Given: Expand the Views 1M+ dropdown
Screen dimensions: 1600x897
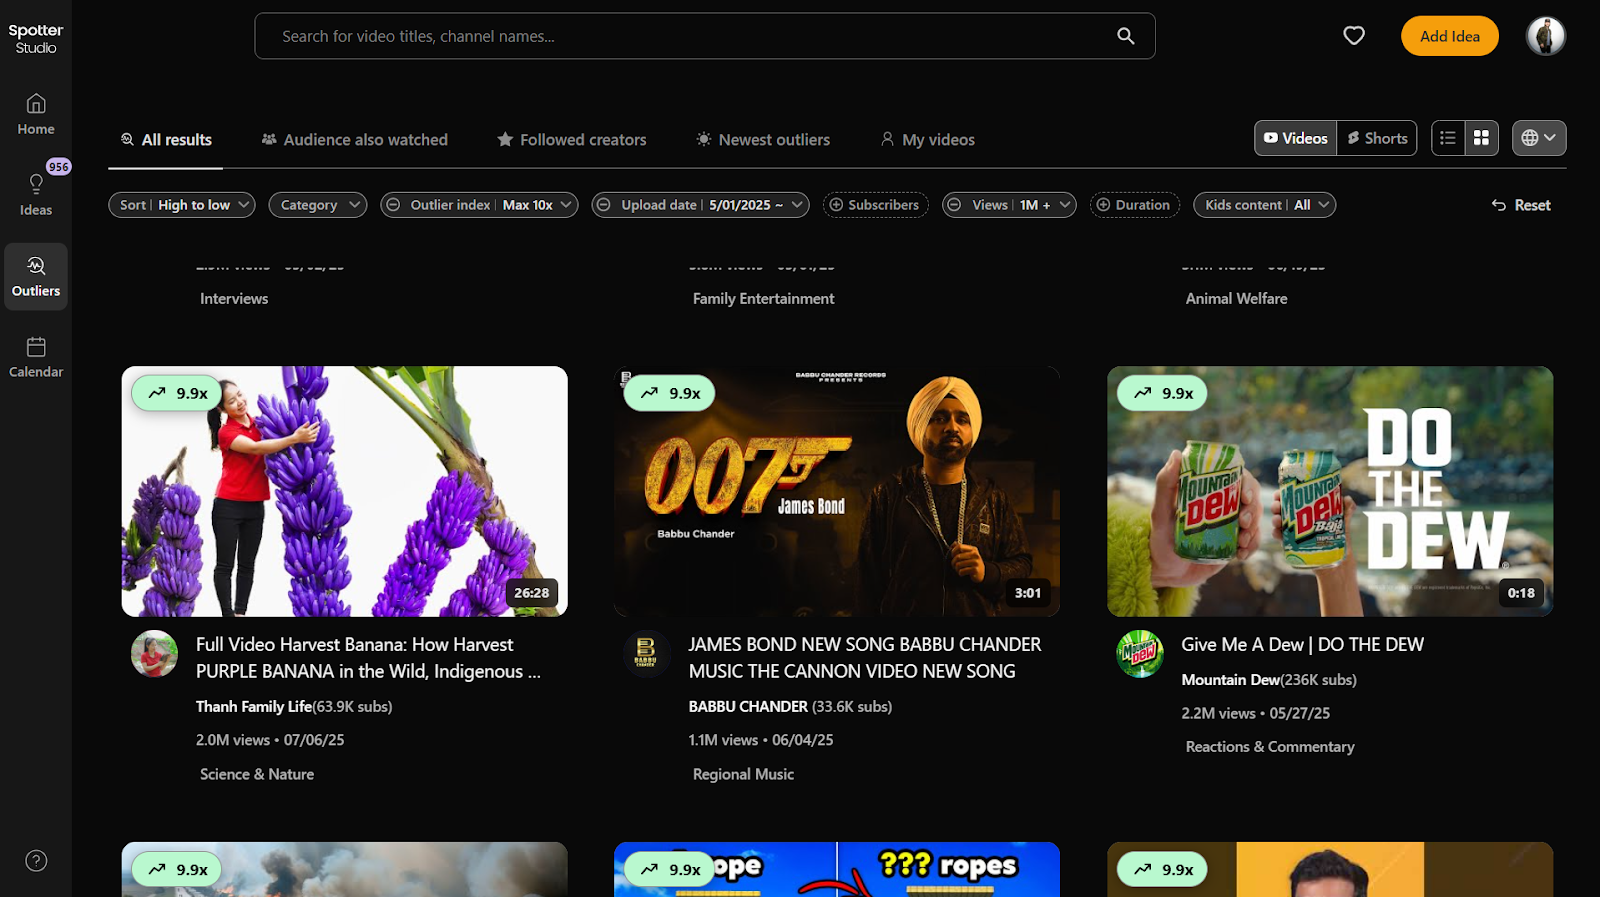Looking at the screenshot, I should 1065,205.
